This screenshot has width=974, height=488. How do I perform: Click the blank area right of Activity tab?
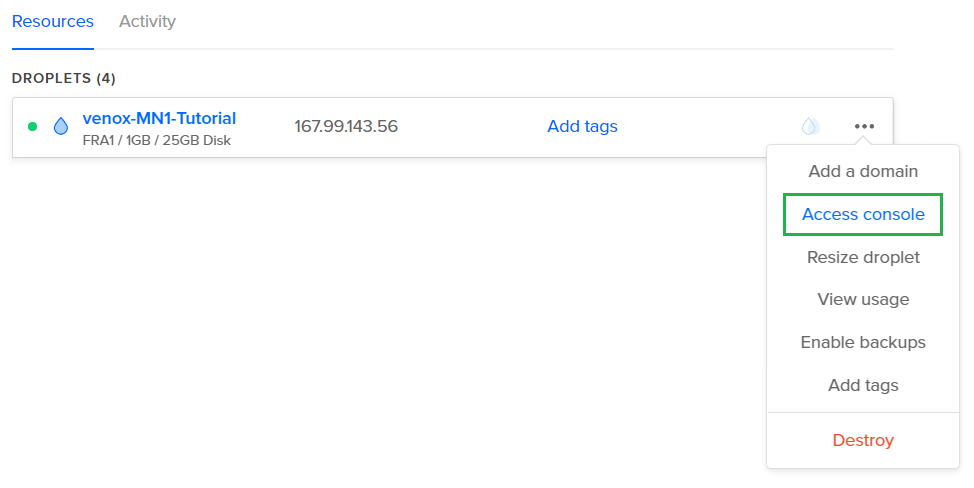point(500,21)
